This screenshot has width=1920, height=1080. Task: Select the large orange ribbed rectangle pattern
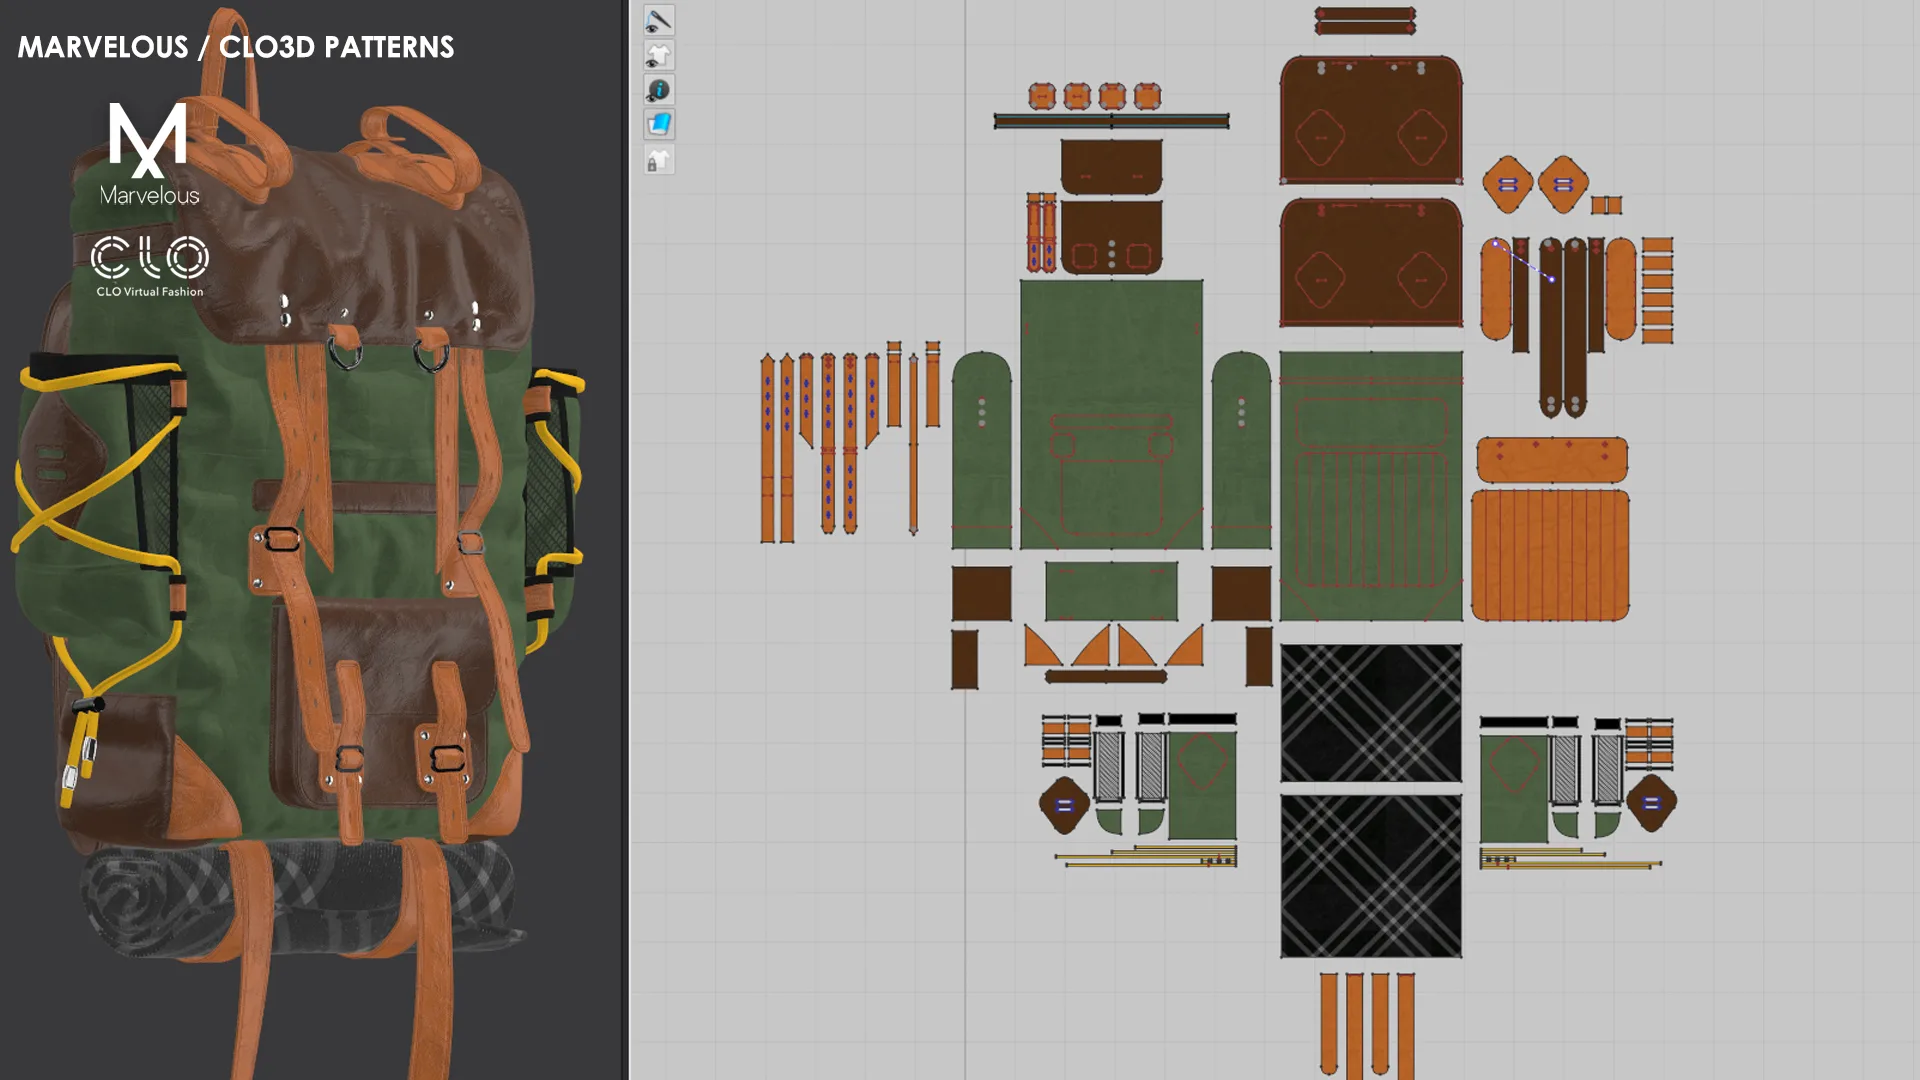(1549, 555)
